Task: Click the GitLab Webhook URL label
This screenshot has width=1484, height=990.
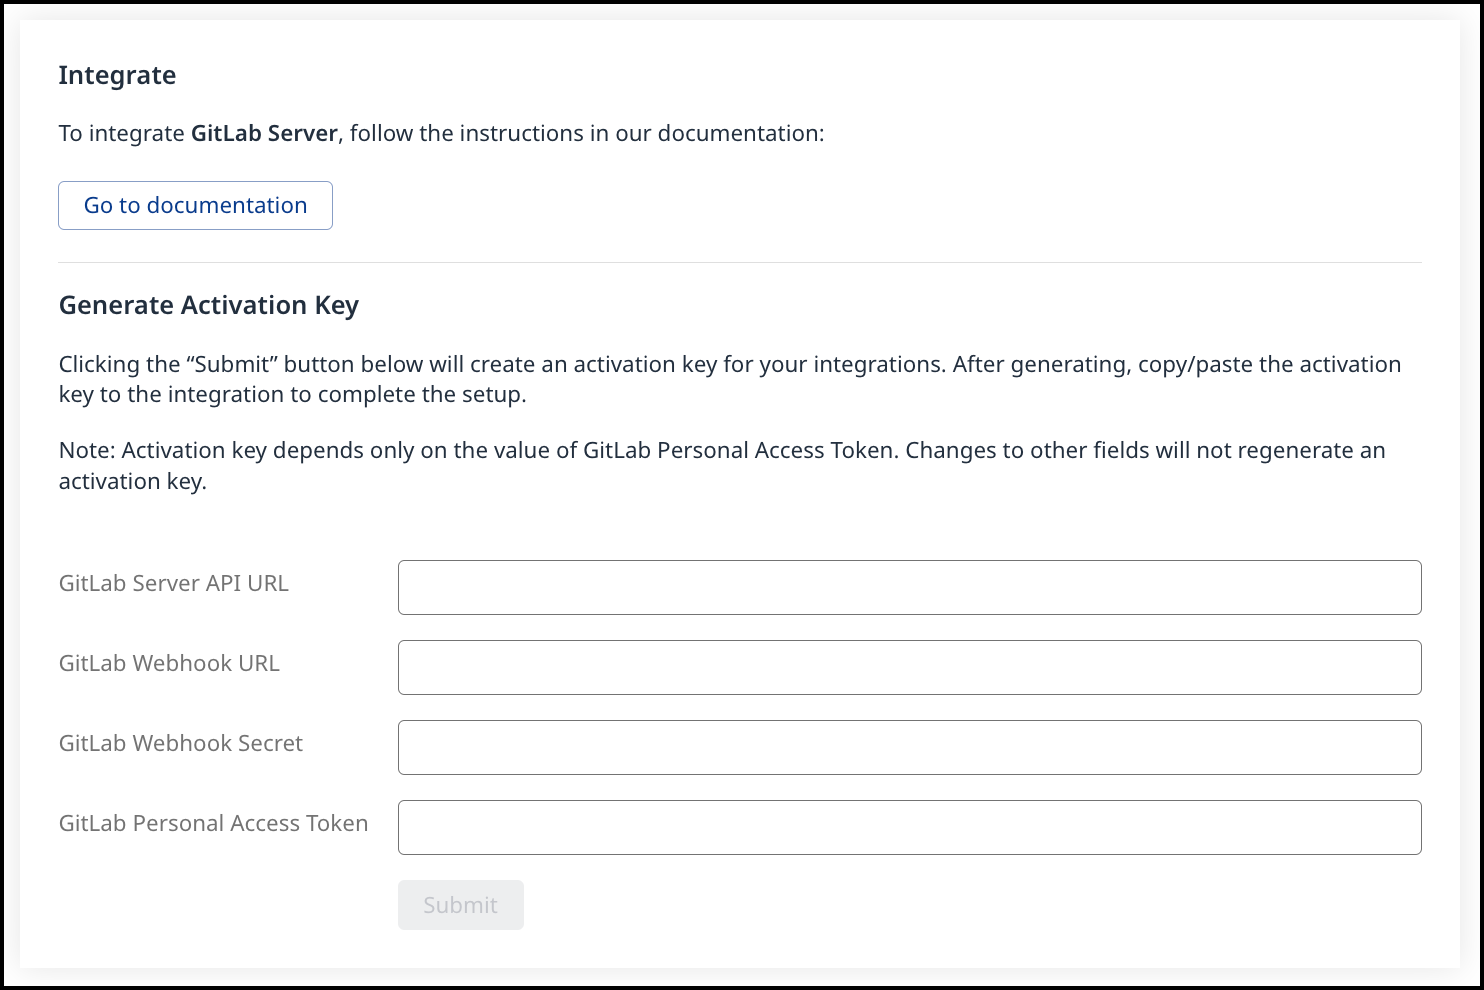Action: click(x=169, y=663)
